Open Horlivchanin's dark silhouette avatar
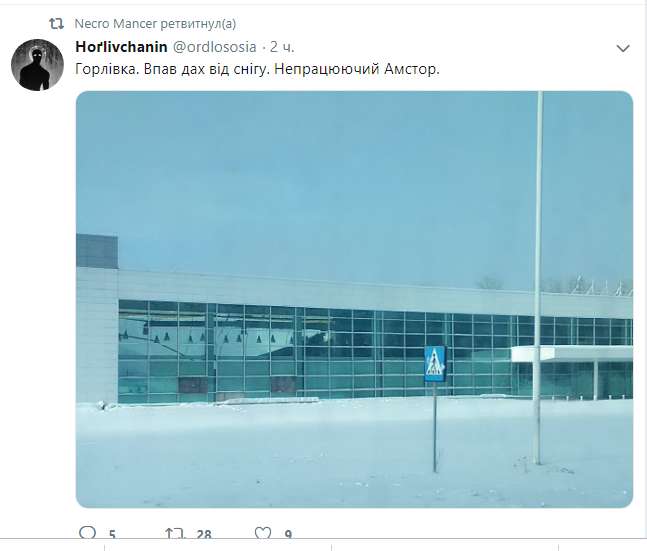This screenshot has width=647, height=551. (37, 65)
